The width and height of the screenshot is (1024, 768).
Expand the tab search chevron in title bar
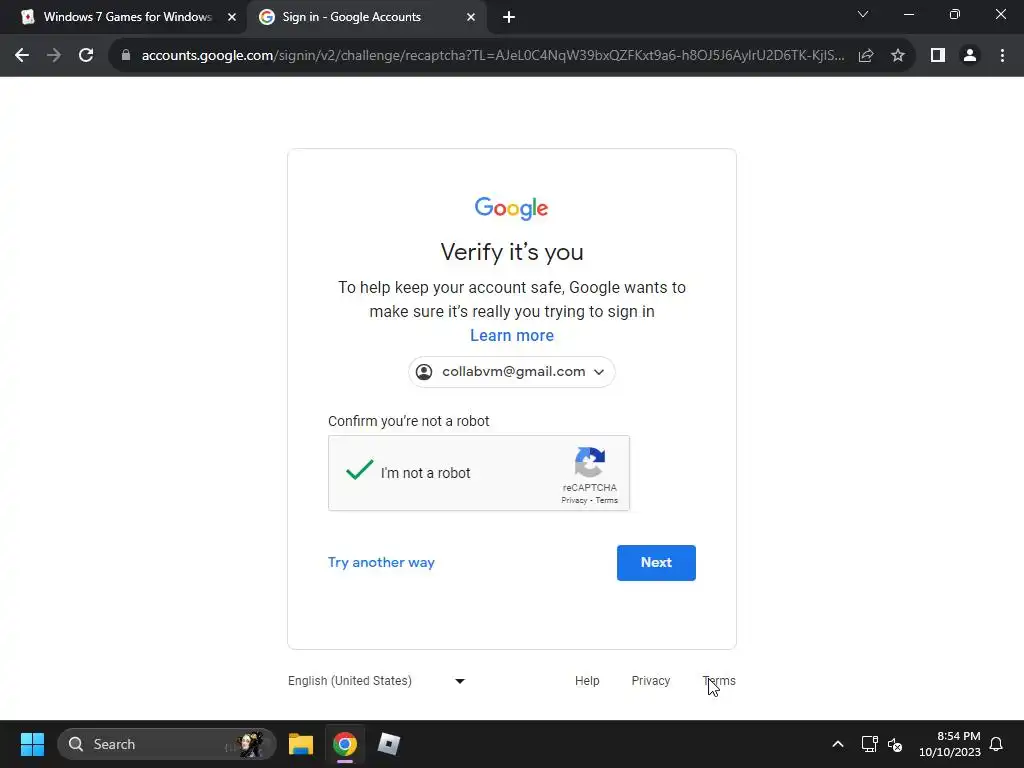863,14
